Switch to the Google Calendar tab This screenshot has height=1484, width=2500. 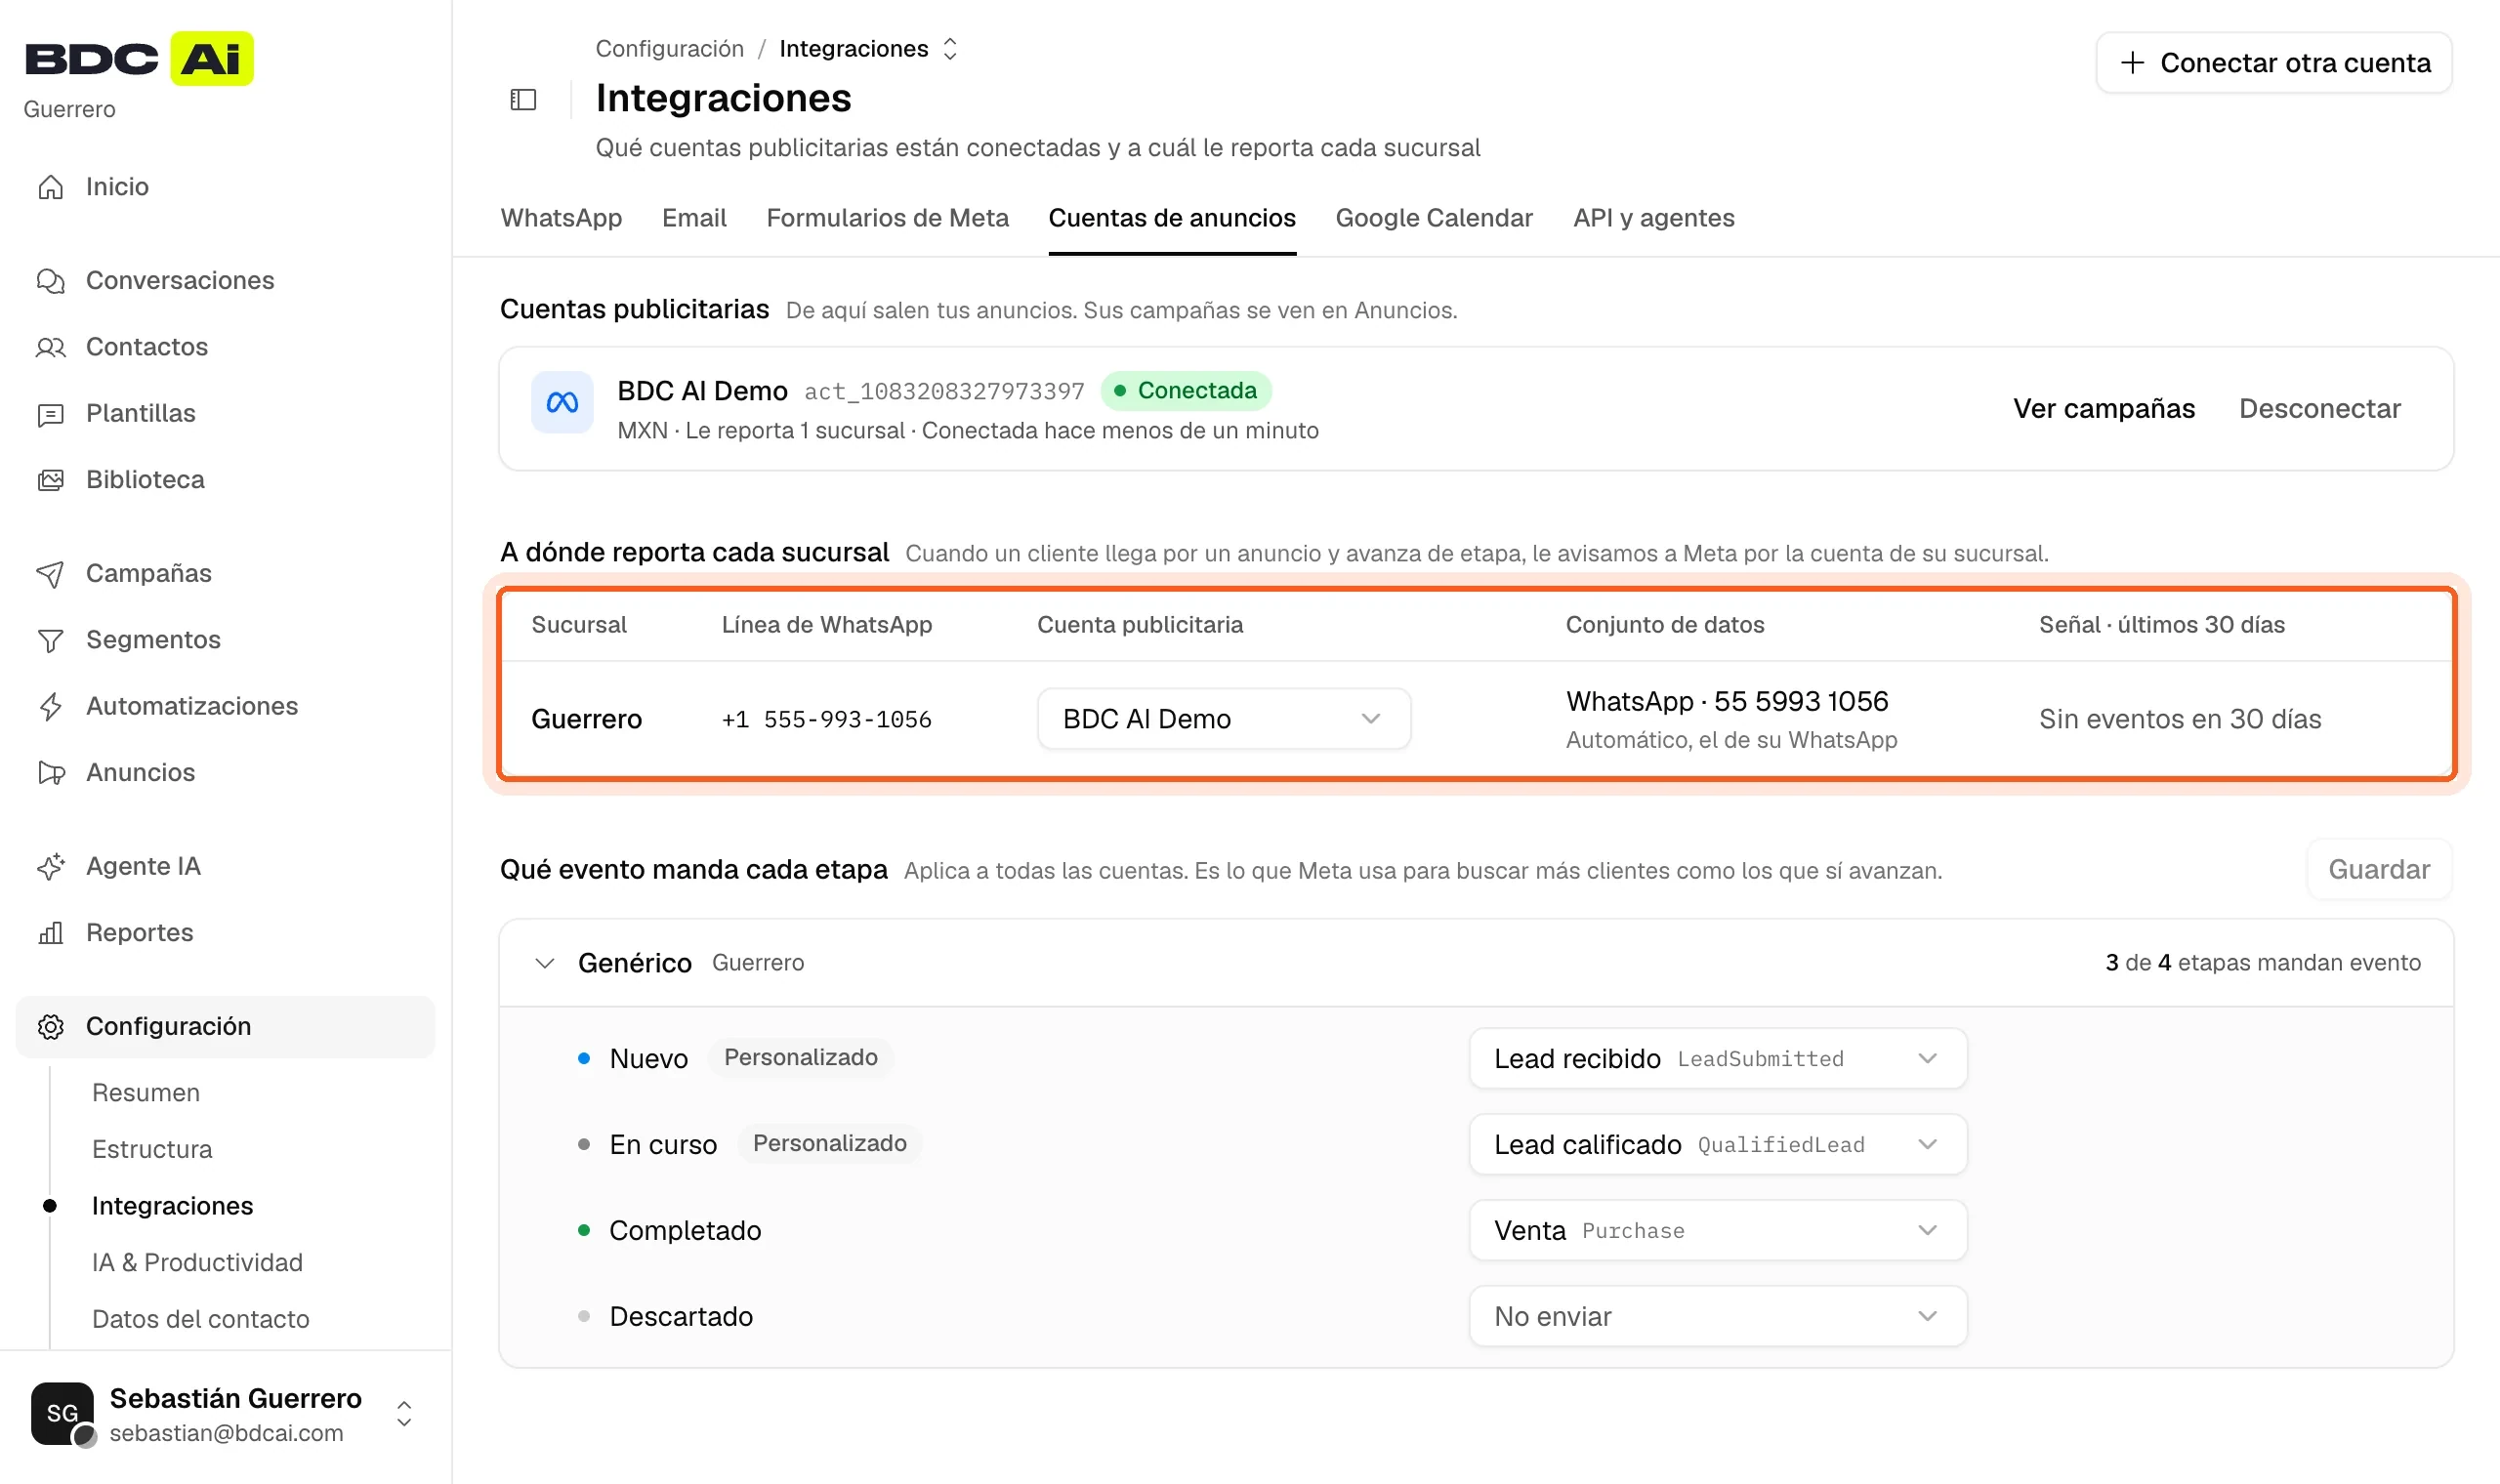point(1433,218)
